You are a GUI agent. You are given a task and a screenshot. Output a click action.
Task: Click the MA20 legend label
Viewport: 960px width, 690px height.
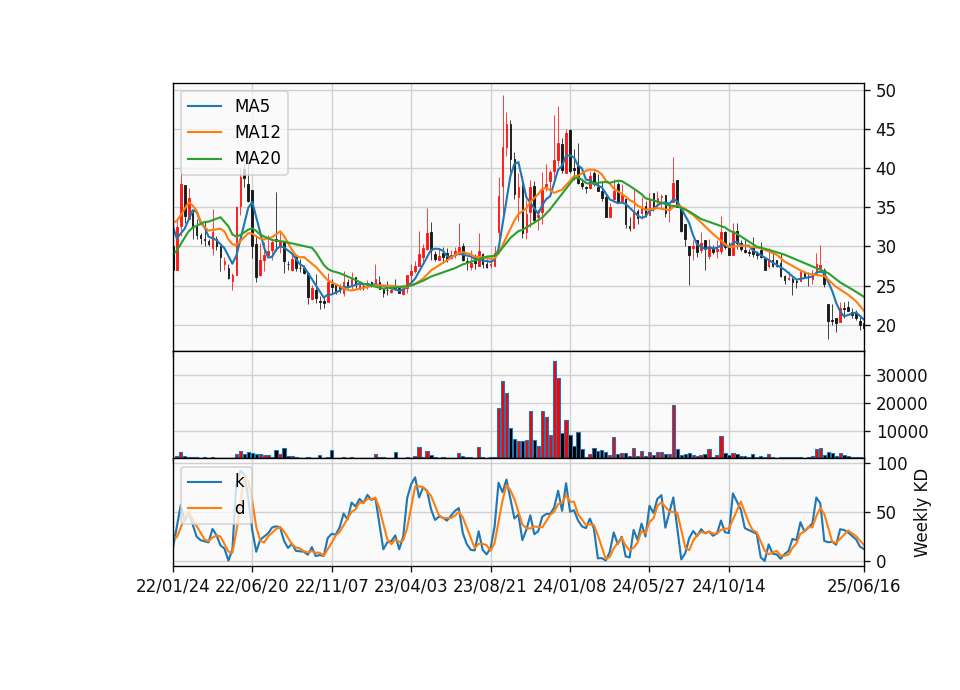(258, 158)
